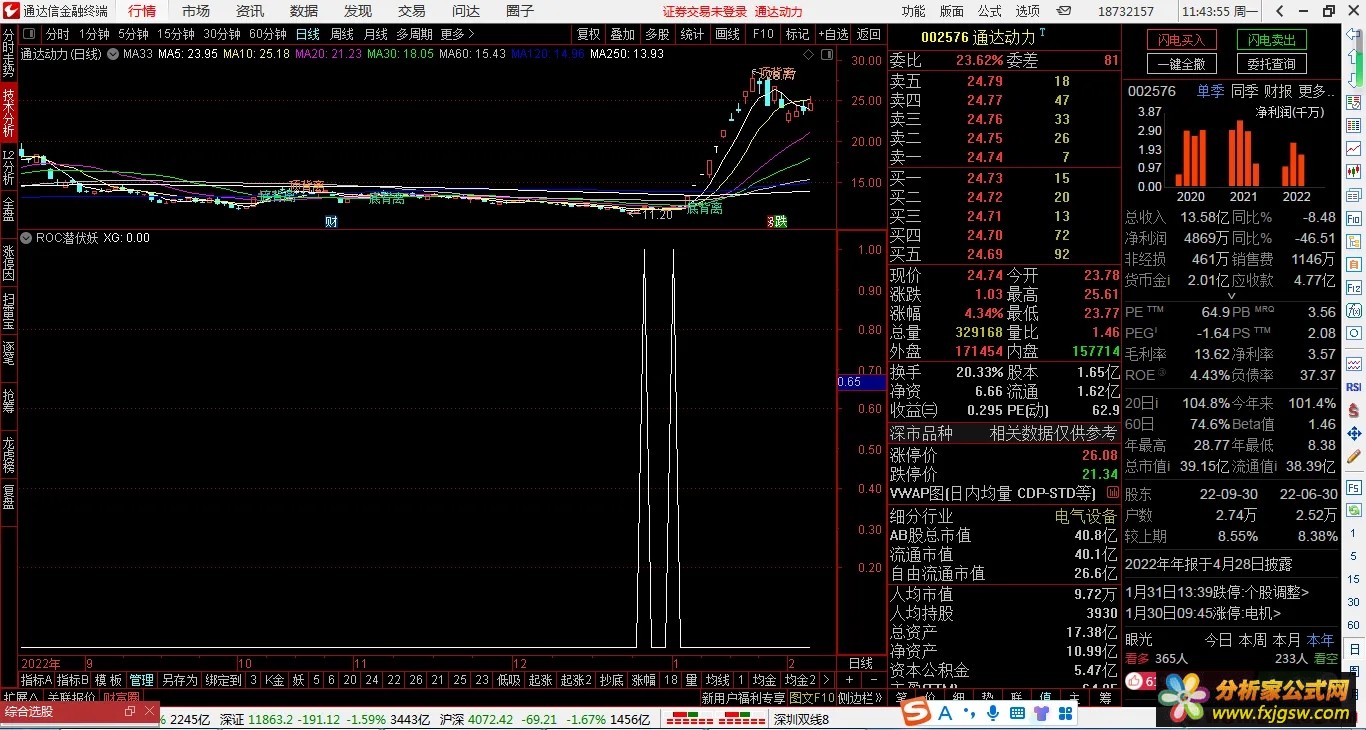Select the 管理 indicator tab
Viewport: 1366px width, 730px height.
(141, 680)
